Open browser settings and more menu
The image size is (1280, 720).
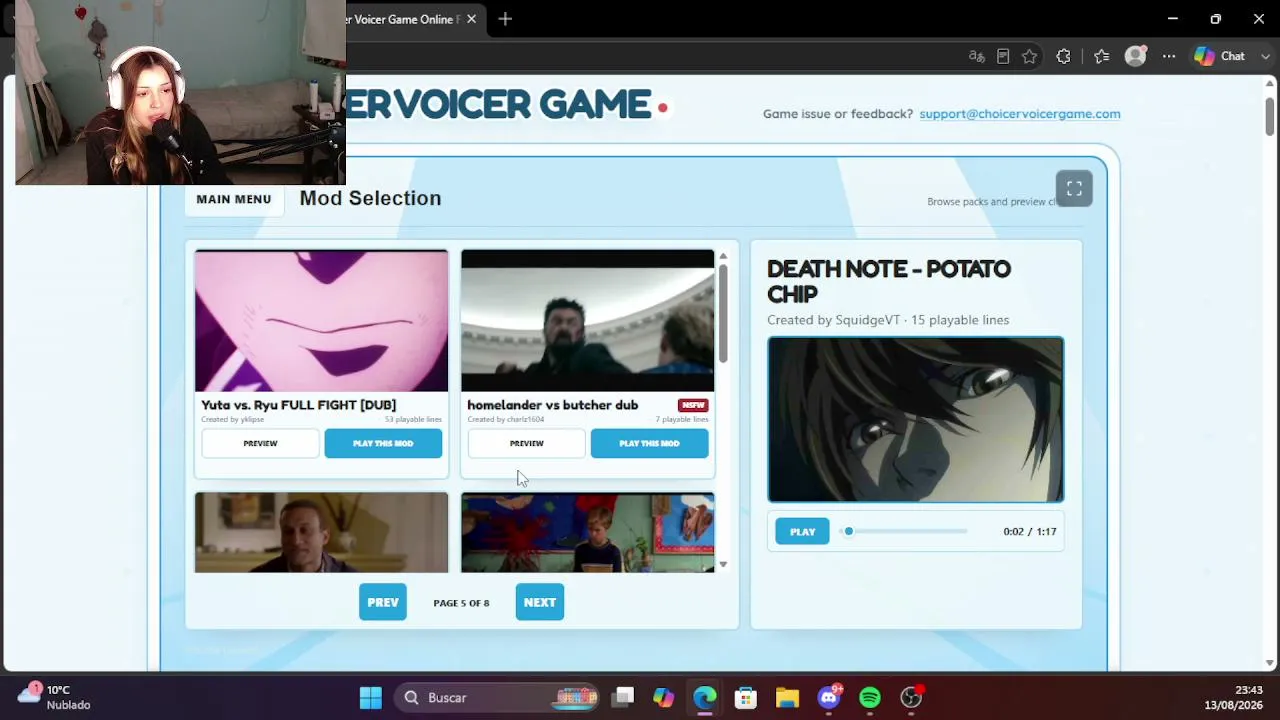pyautogui.click(x=1169, y=56)
